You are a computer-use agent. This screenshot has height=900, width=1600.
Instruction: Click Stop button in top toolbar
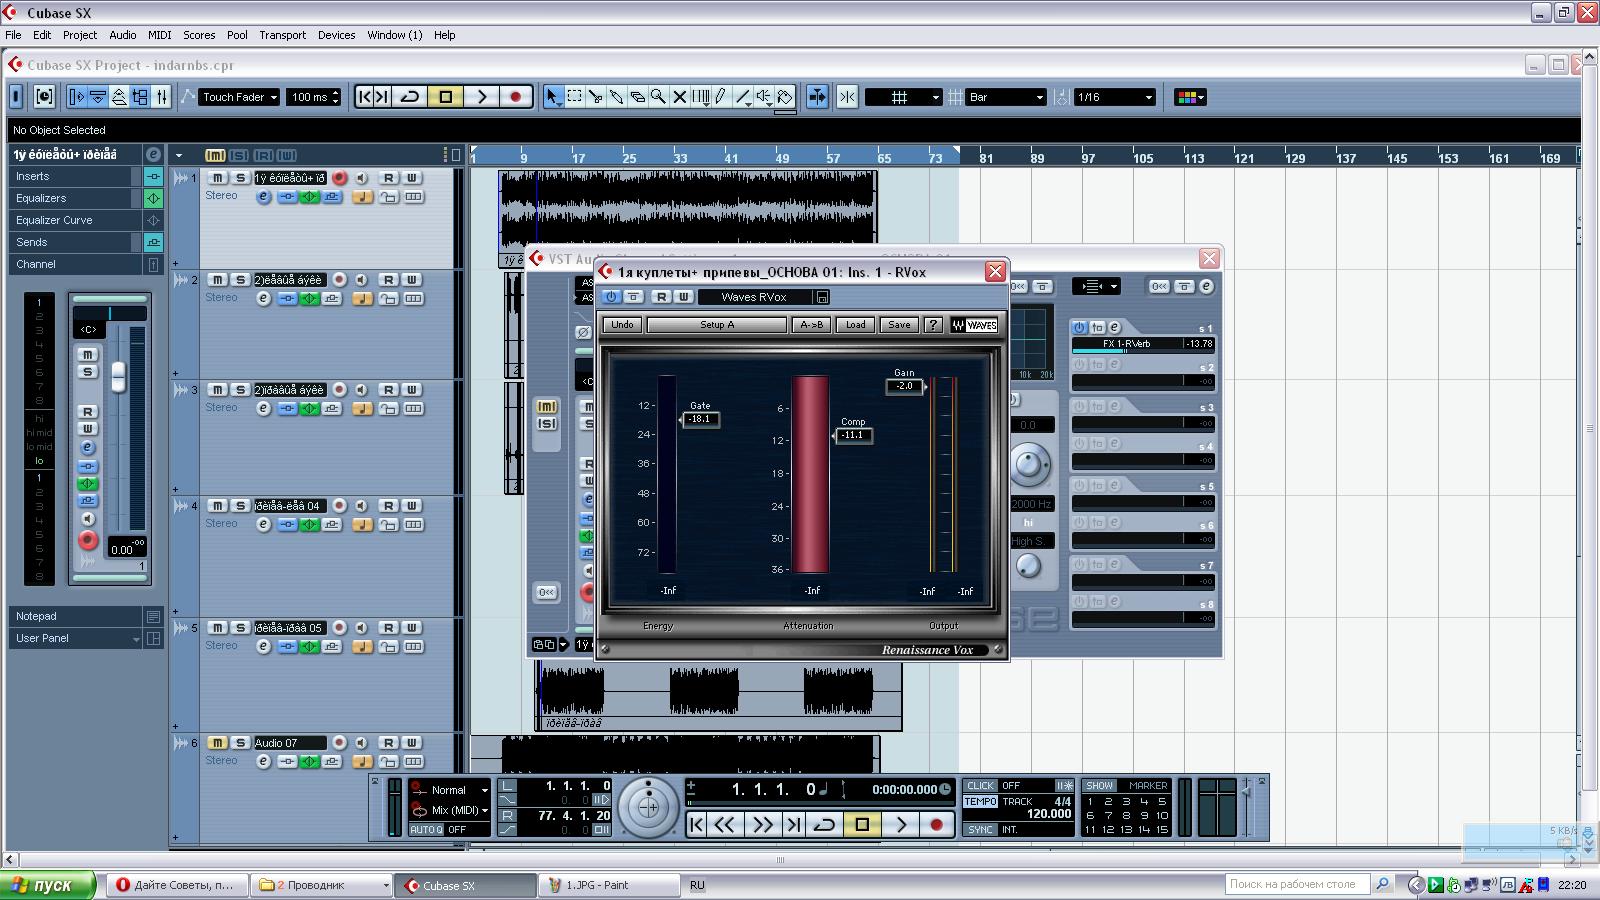point(446,97)
